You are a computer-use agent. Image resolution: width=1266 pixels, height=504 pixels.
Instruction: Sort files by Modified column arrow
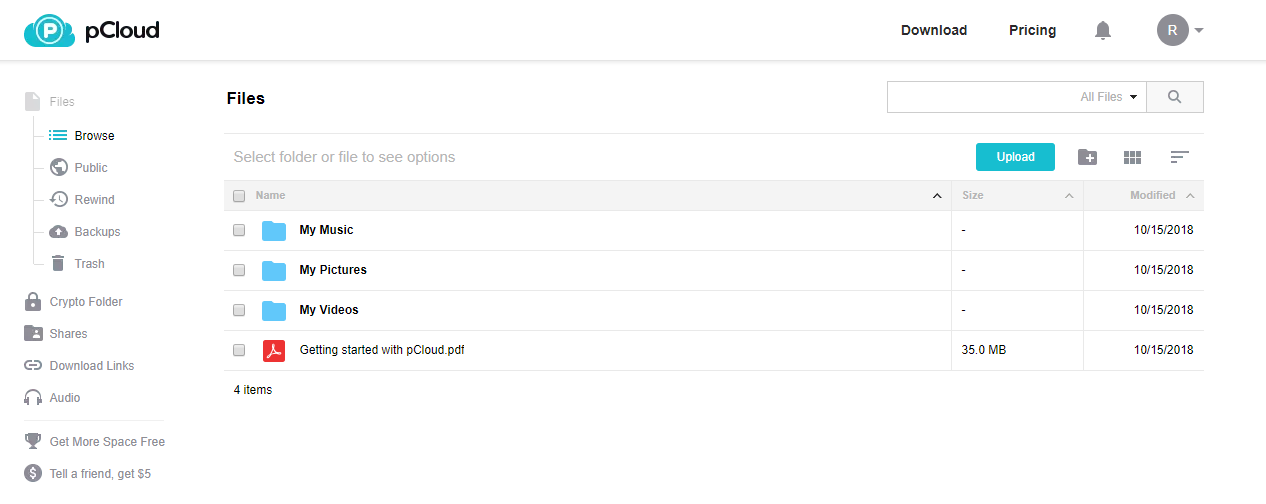[x=1190, y=196]
